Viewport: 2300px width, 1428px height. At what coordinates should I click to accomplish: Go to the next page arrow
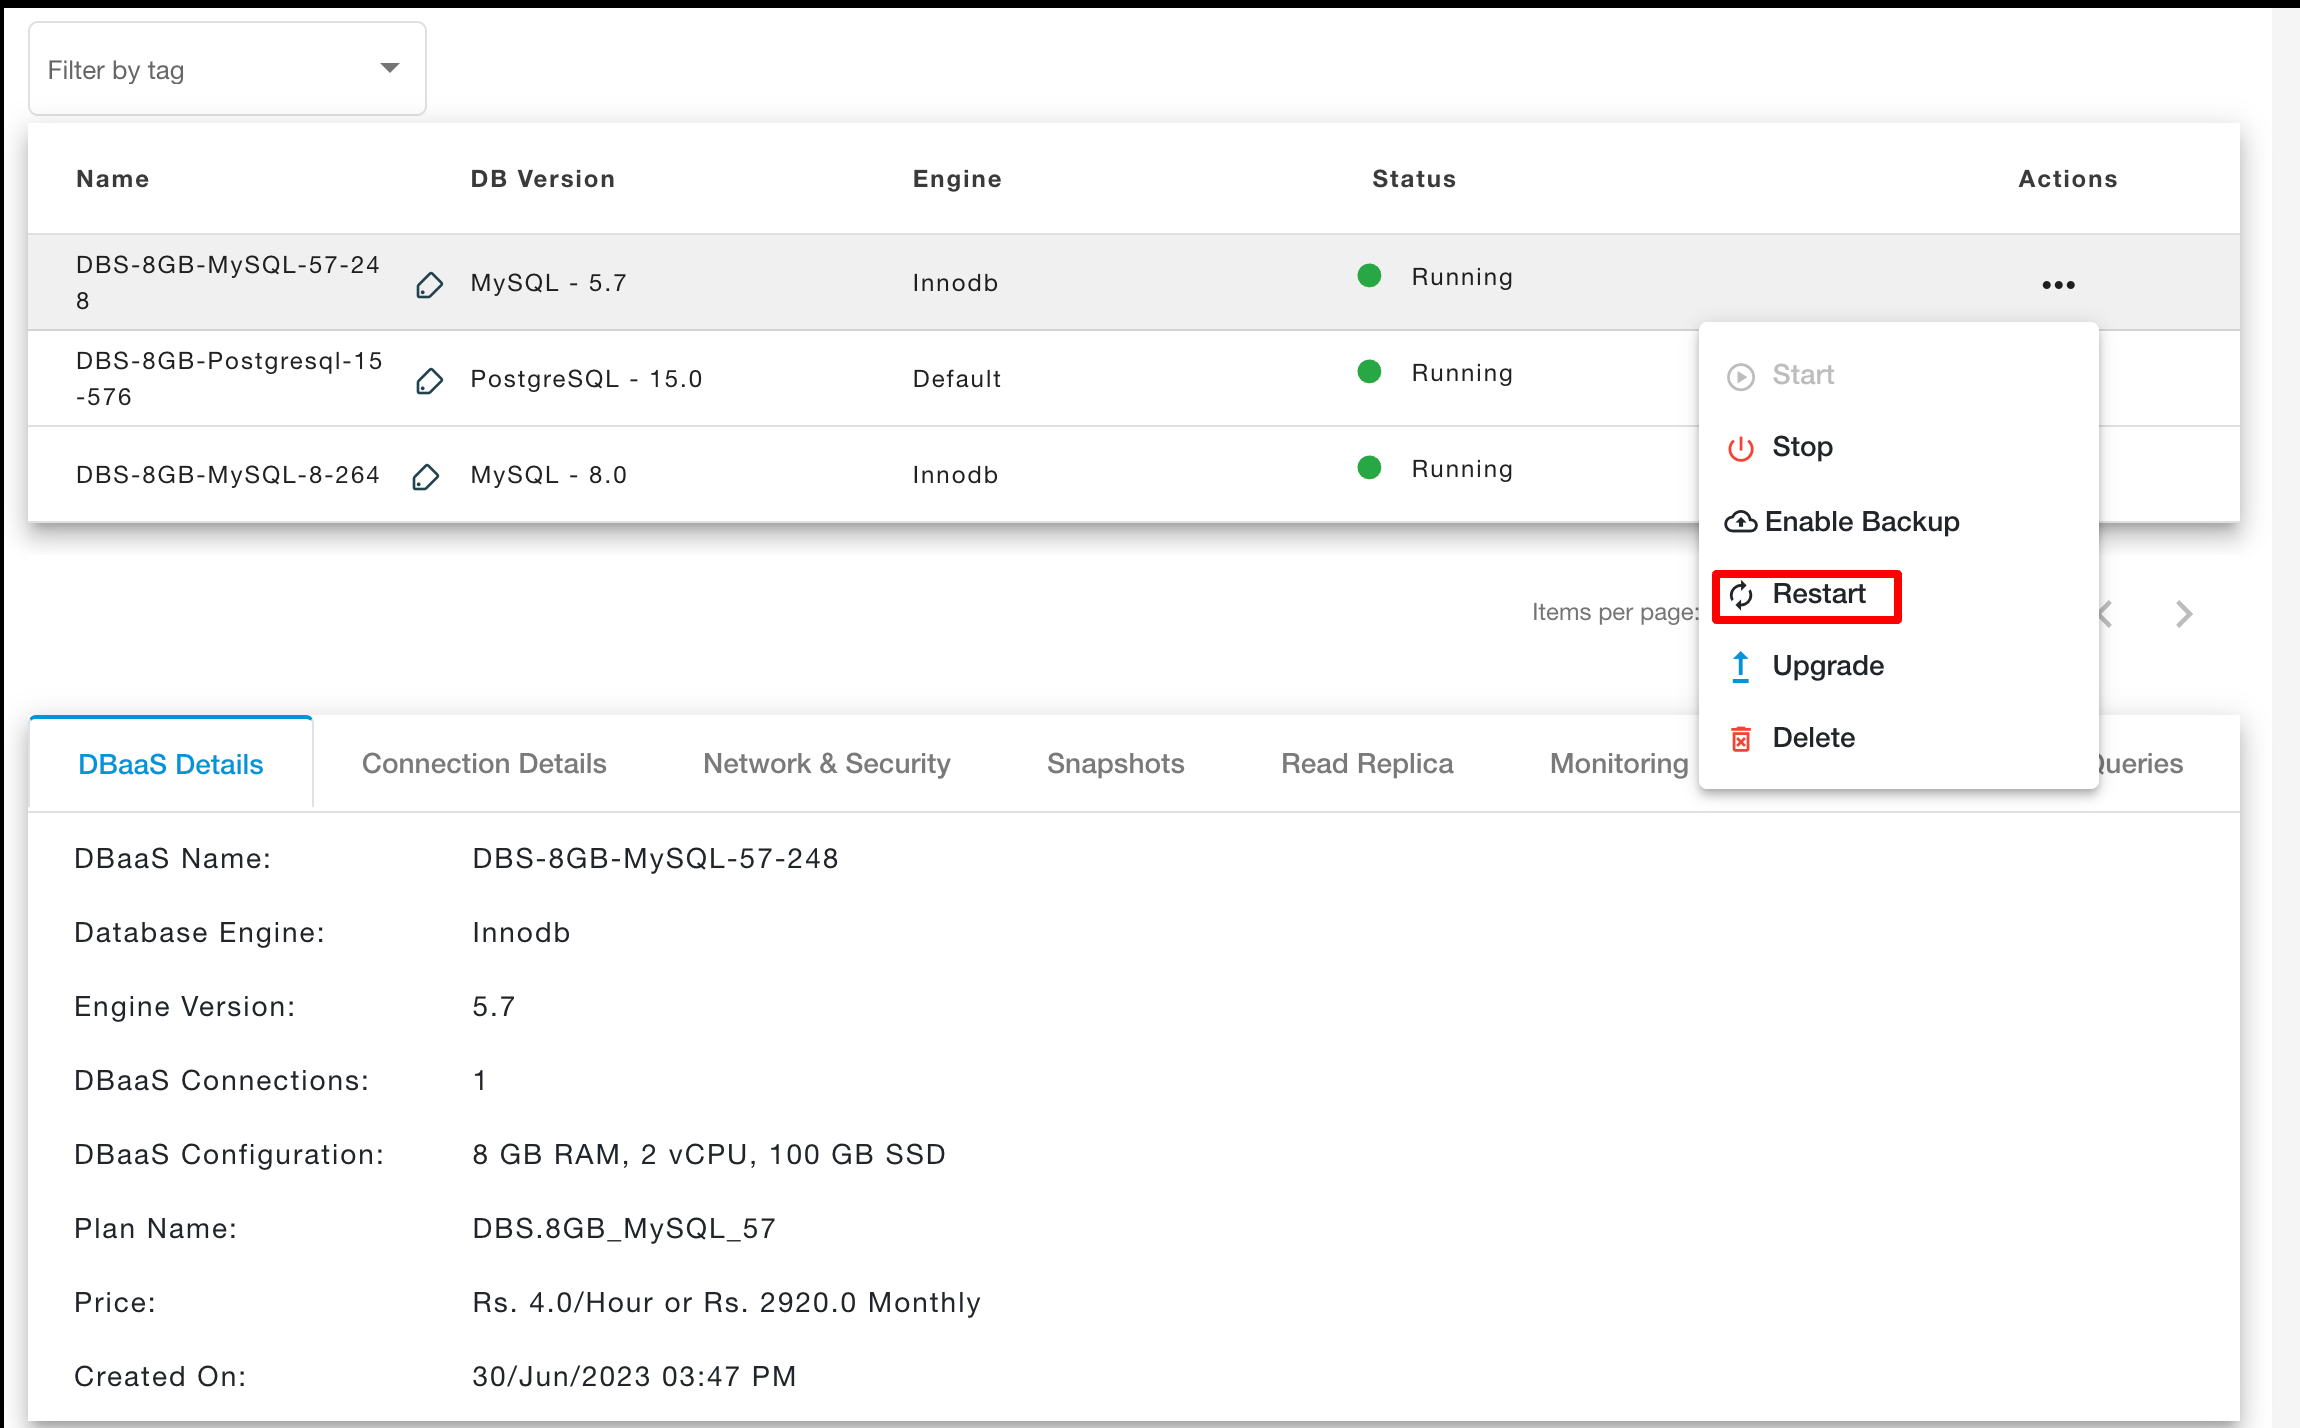pos(2184,613)
